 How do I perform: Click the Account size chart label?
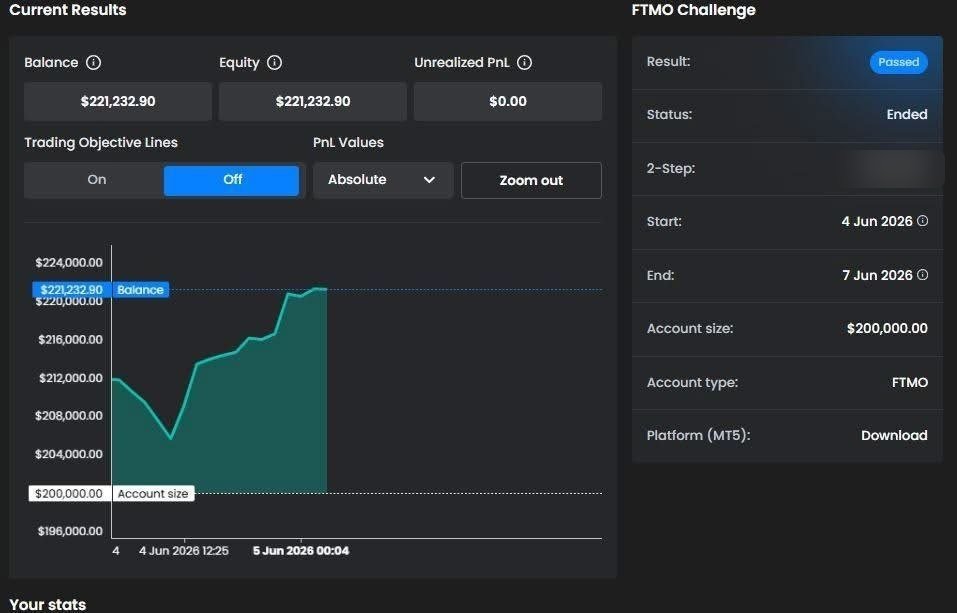click(153, 493)
